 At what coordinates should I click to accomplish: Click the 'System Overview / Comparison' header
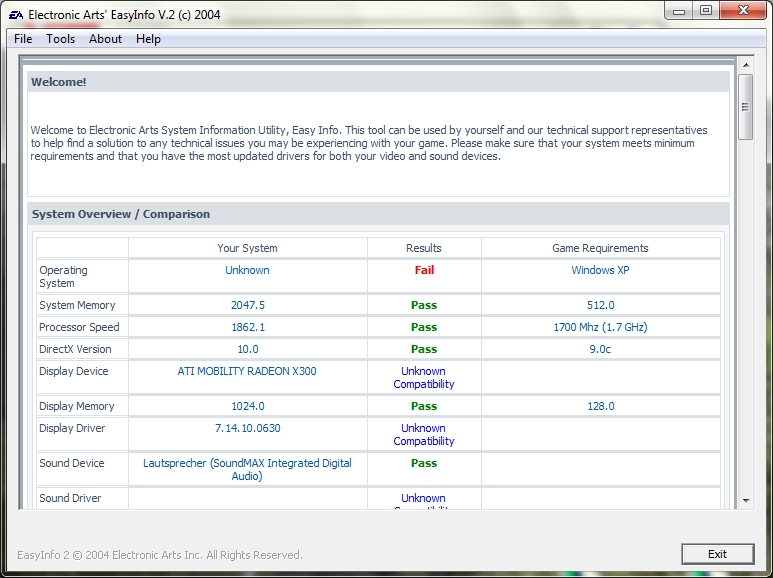[x=378, y=214]
